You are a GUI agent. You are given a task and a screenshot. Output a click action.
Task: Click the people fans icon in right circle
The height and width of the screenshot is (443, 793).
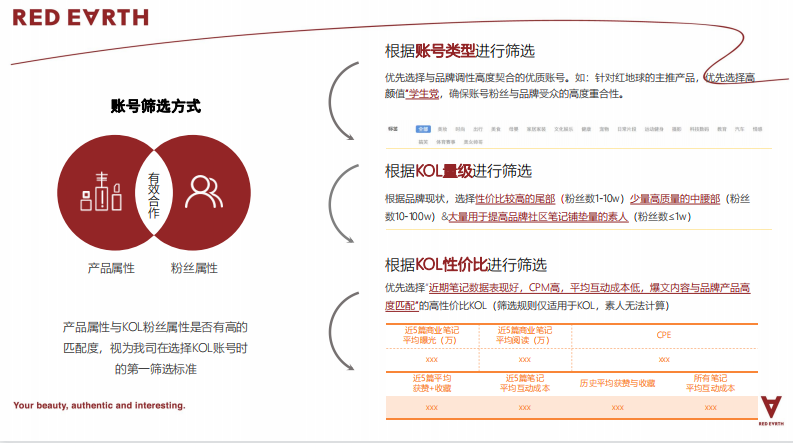click(203, 192)
